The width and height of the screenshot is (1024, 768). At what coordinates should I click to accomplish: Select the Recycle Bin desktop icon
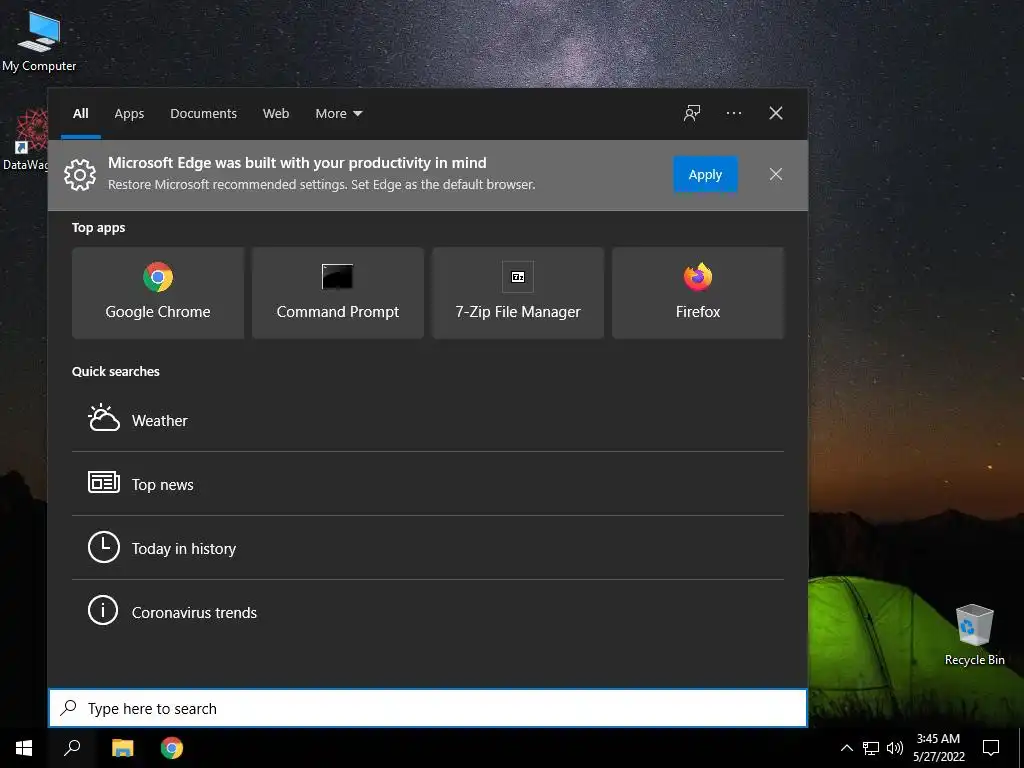pos(974,634)
